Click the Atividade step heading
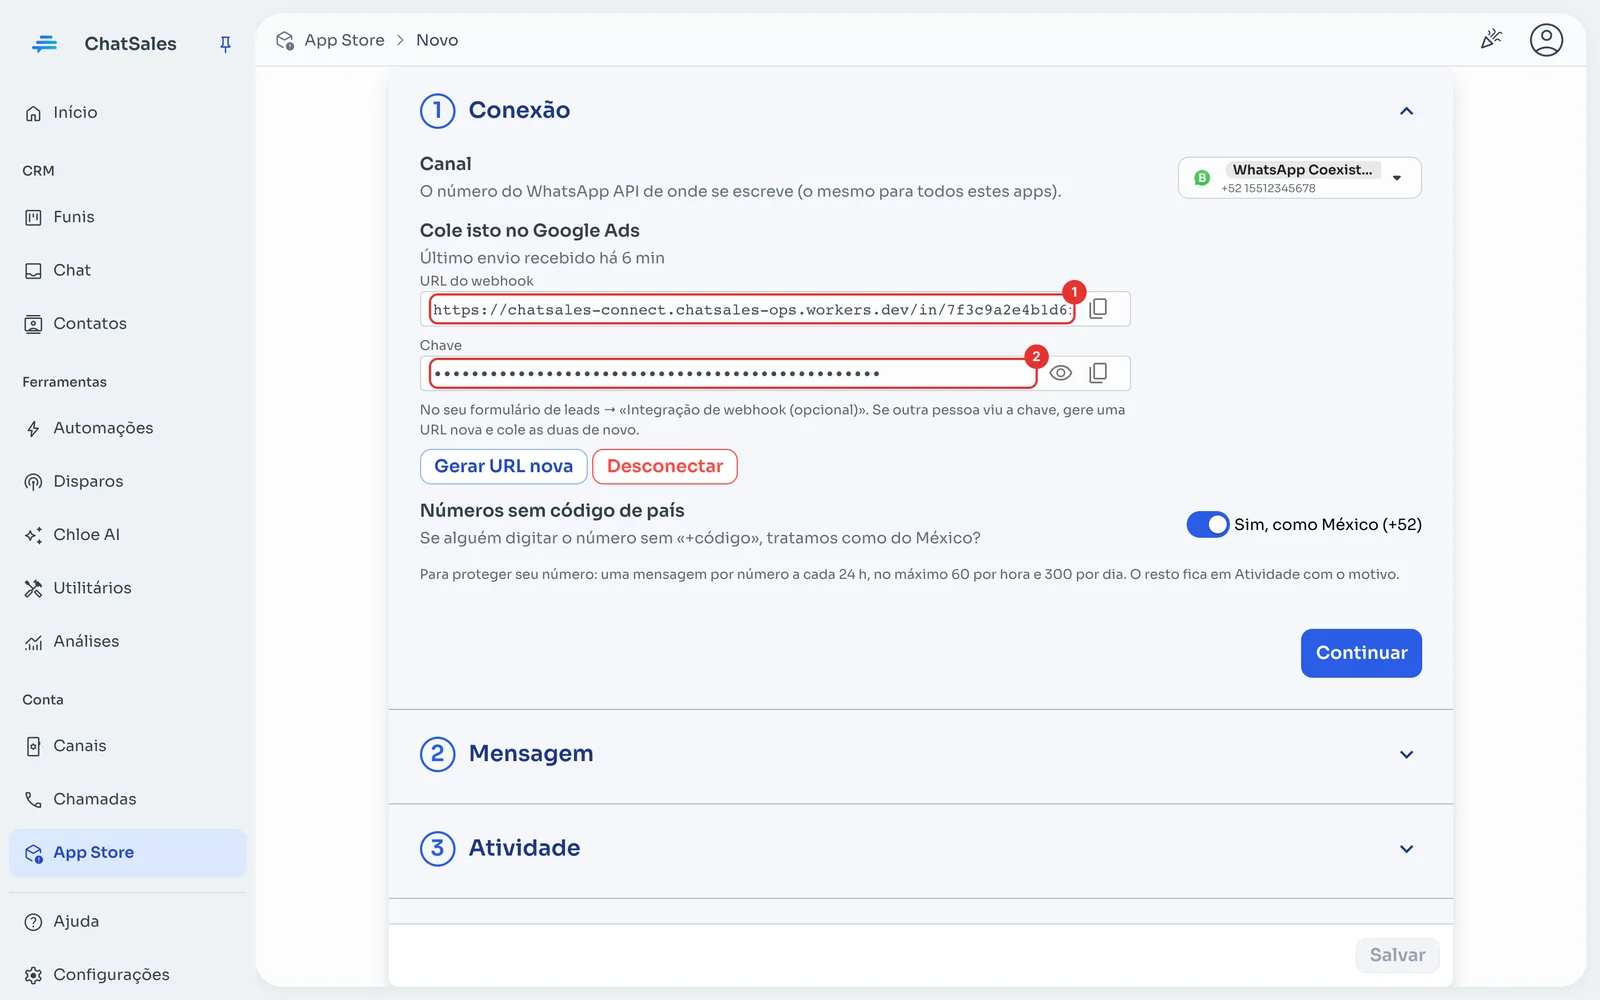This screenshot has height=1000, width=1600. tap(524, 848)
